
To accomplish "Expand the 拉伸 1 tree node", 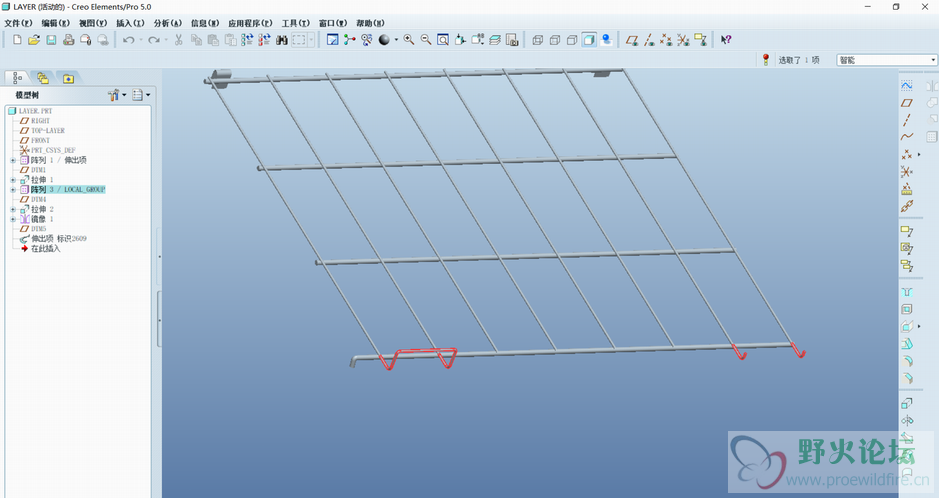I will [x=13, y=180].
